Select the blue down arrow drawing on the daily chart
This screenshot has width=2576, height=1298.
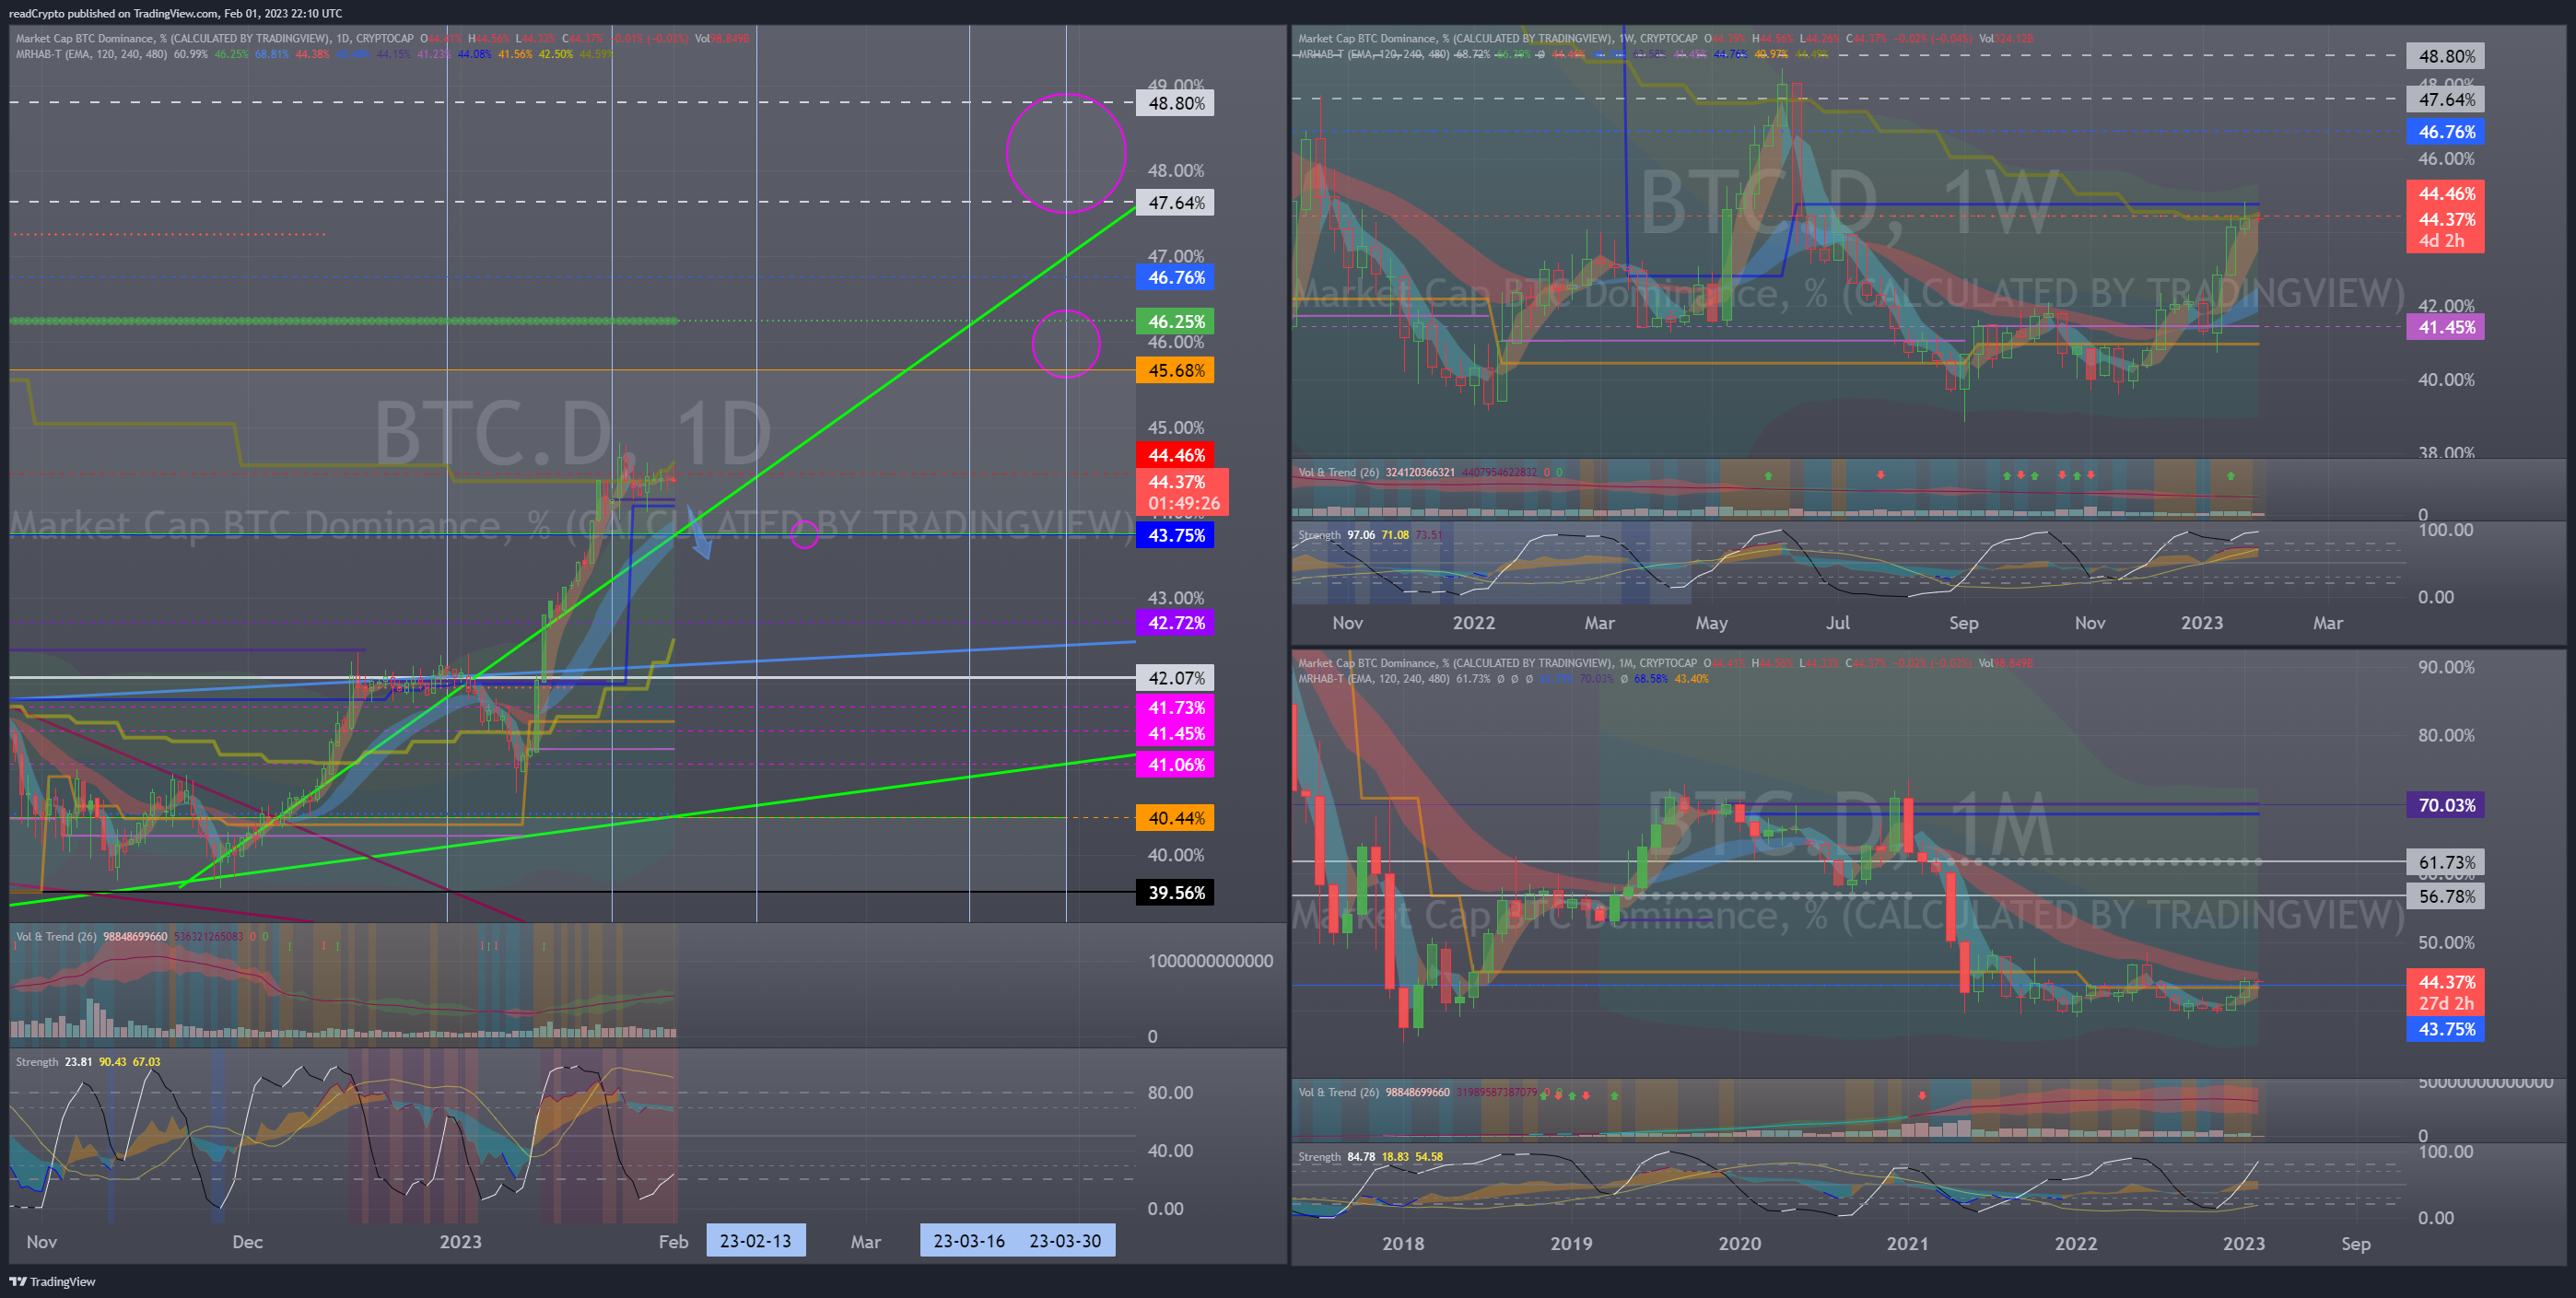point(700,533)
